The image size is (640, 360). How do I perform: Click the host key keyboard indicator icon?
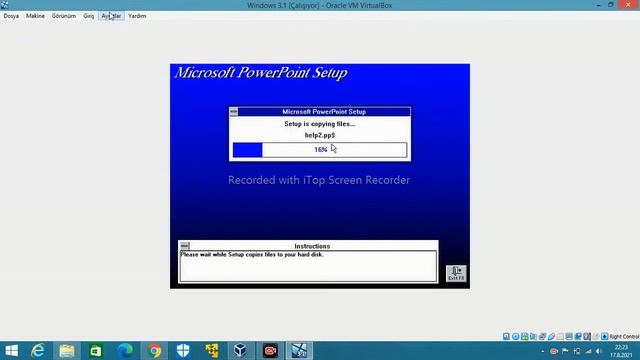click(604, 336)
